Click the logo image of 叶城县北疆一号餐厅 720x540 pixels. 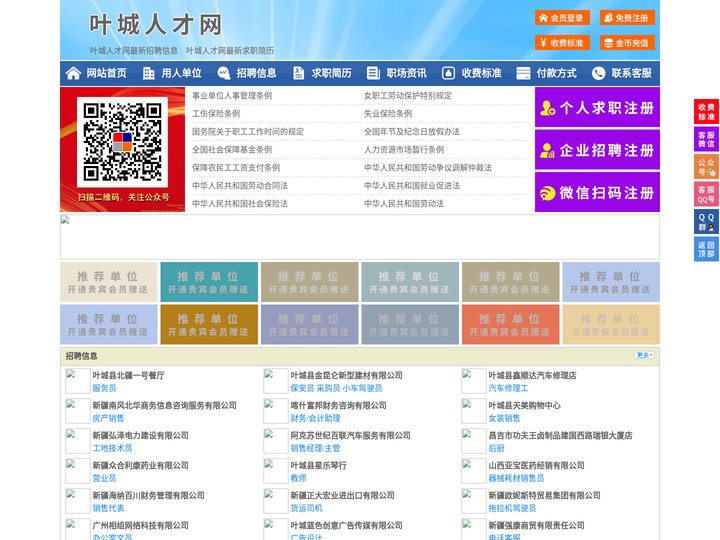click(78, 381)
